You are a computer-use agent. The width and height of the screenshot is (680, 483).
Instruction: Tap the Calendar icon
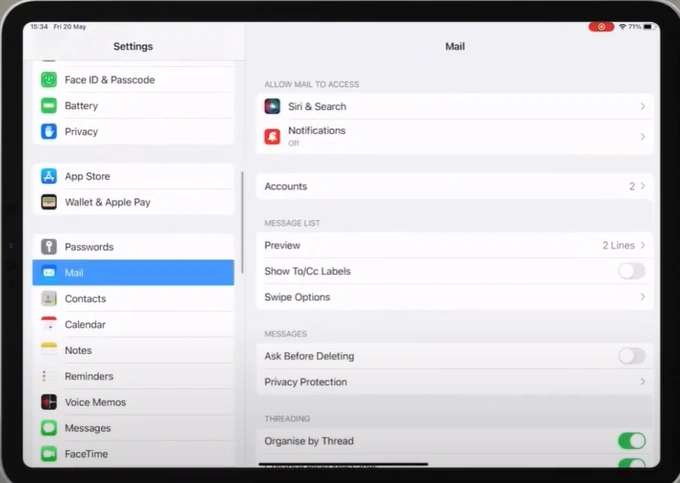(49, 324)
